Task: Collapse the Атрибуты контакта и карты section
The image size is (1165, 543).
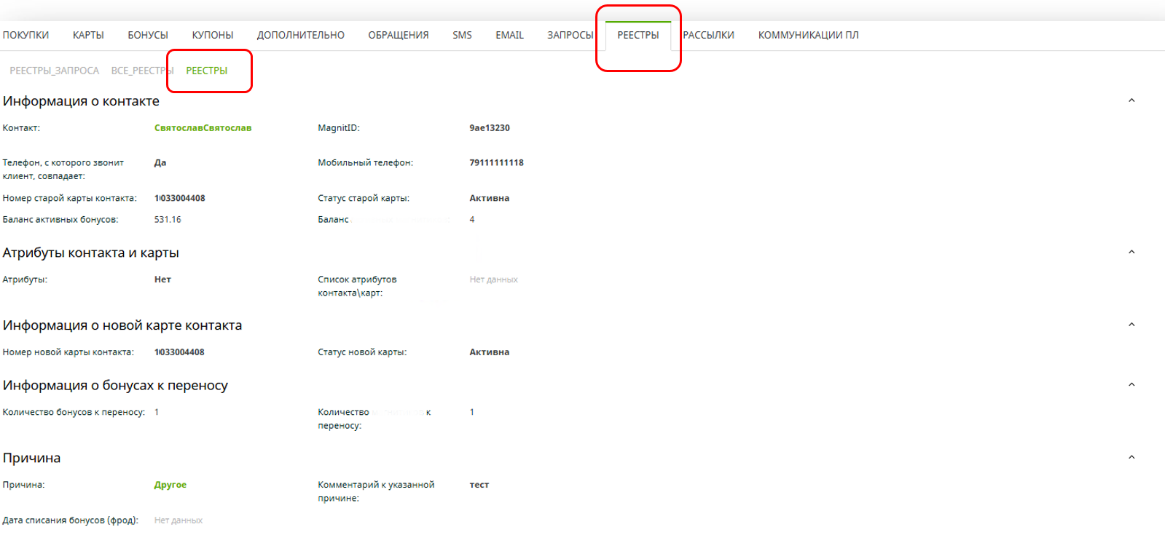Action: (x=1131, y=252)
